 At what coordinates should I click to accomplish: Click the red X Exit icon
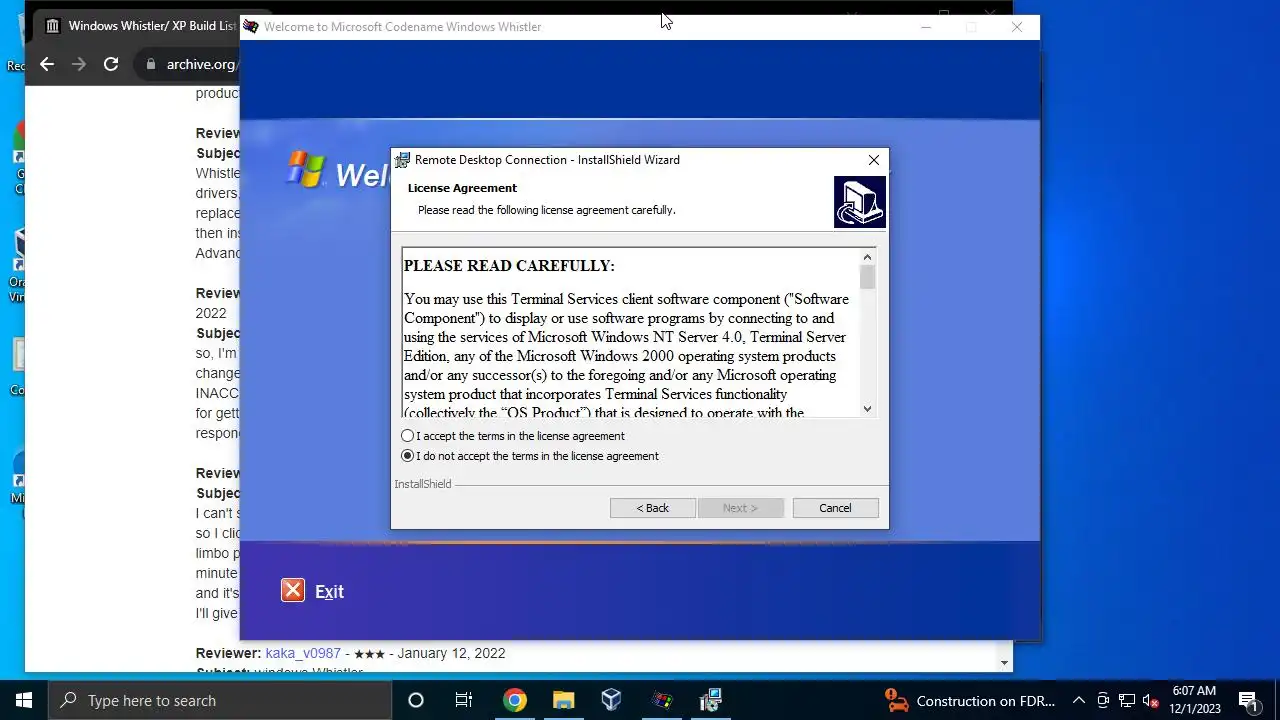[x=292, y=590]
